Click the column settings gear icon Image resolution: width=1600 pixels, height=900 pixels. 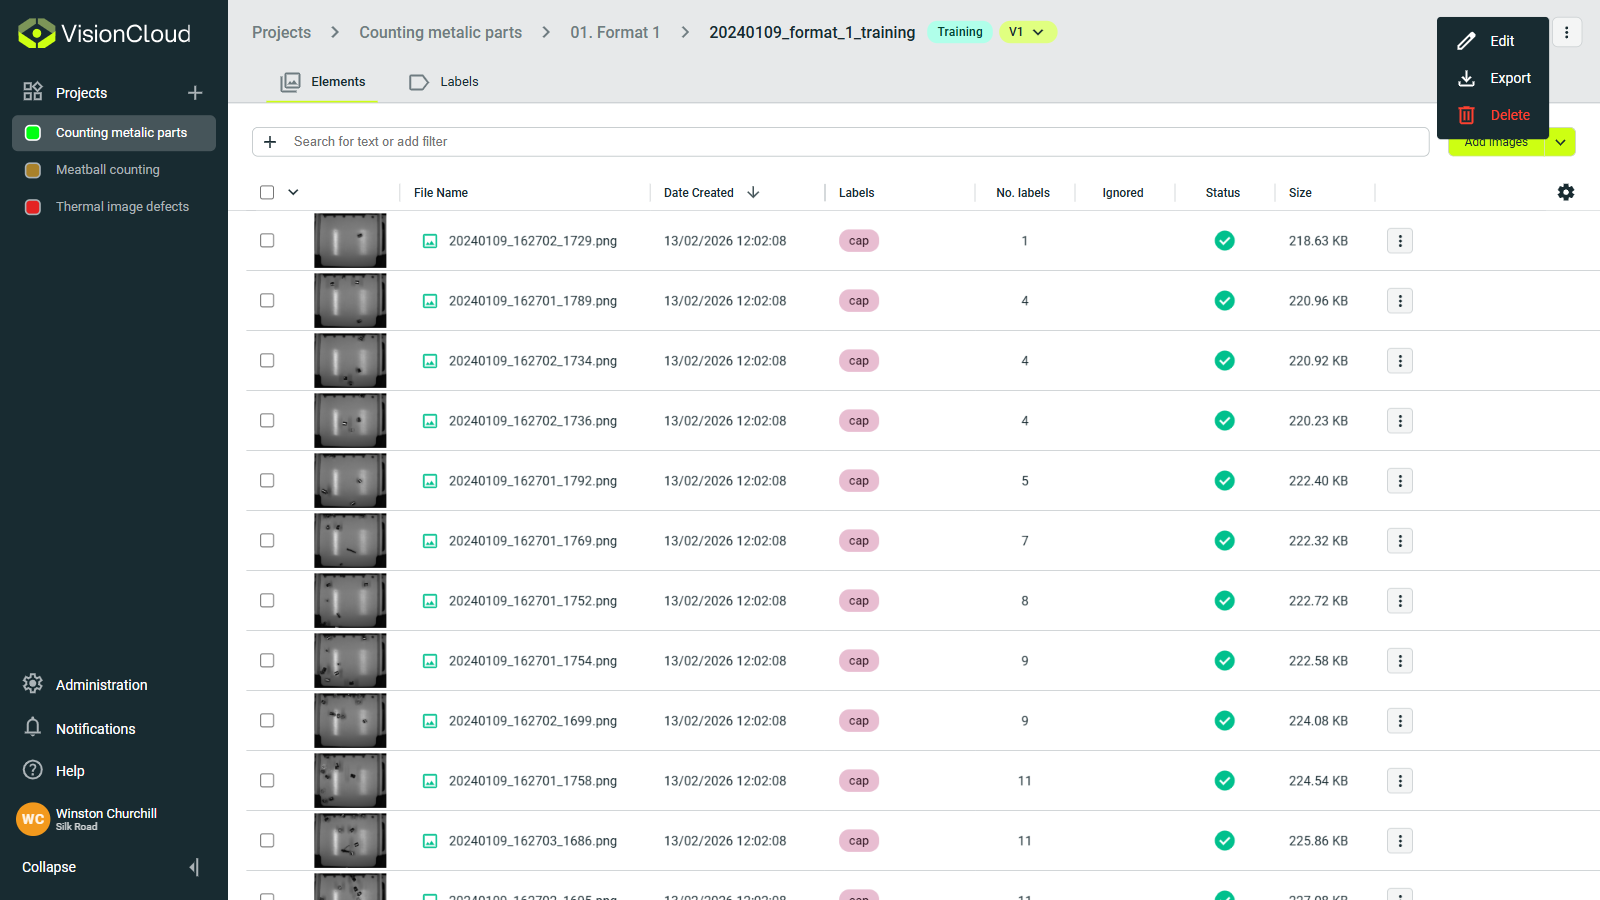(1565, 191)
